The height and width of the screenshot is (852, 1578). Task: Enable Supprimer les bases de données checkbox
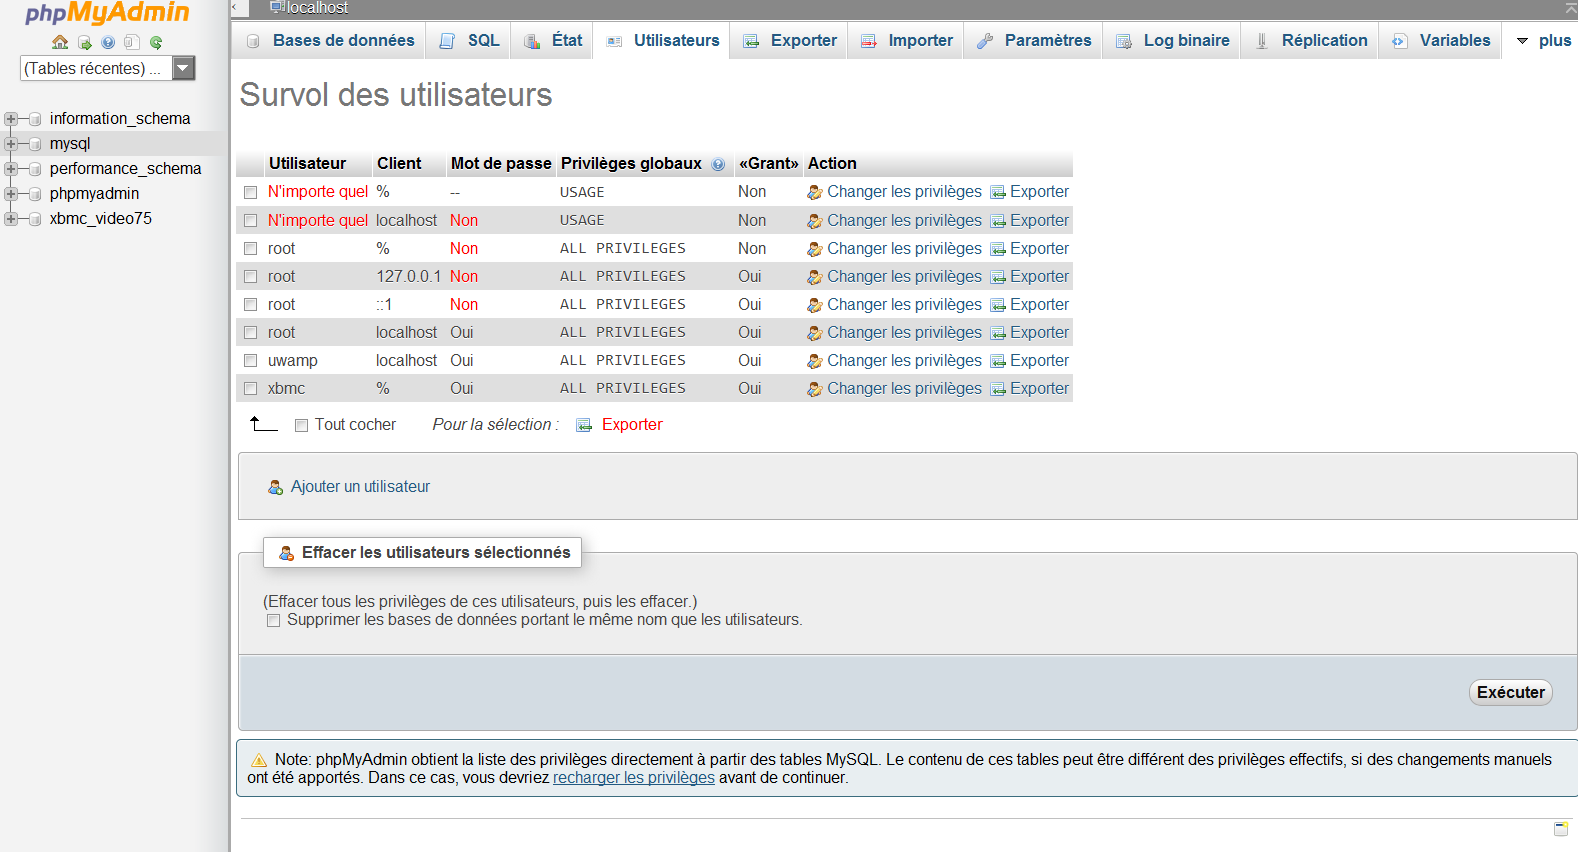click(x=273, y=621)
